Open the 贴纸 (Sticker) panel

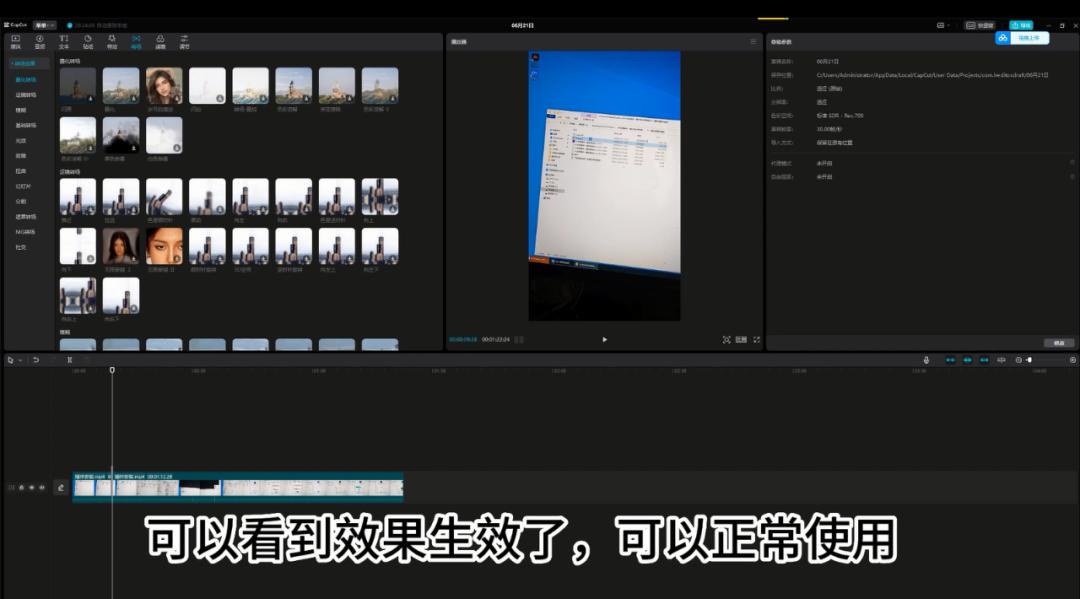[x=86, y=41]
